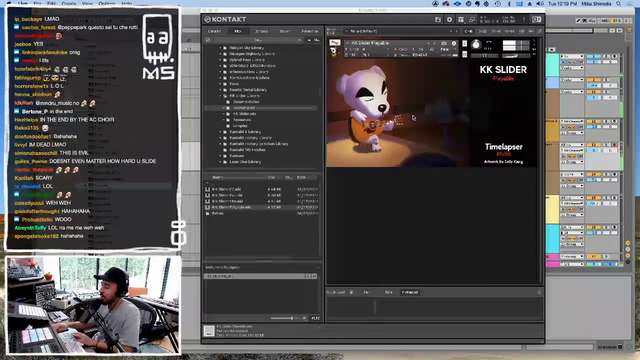Viewport: 640px width, 360px height.
Task: Sort file list by Size column header
Action: pos(271,177)
